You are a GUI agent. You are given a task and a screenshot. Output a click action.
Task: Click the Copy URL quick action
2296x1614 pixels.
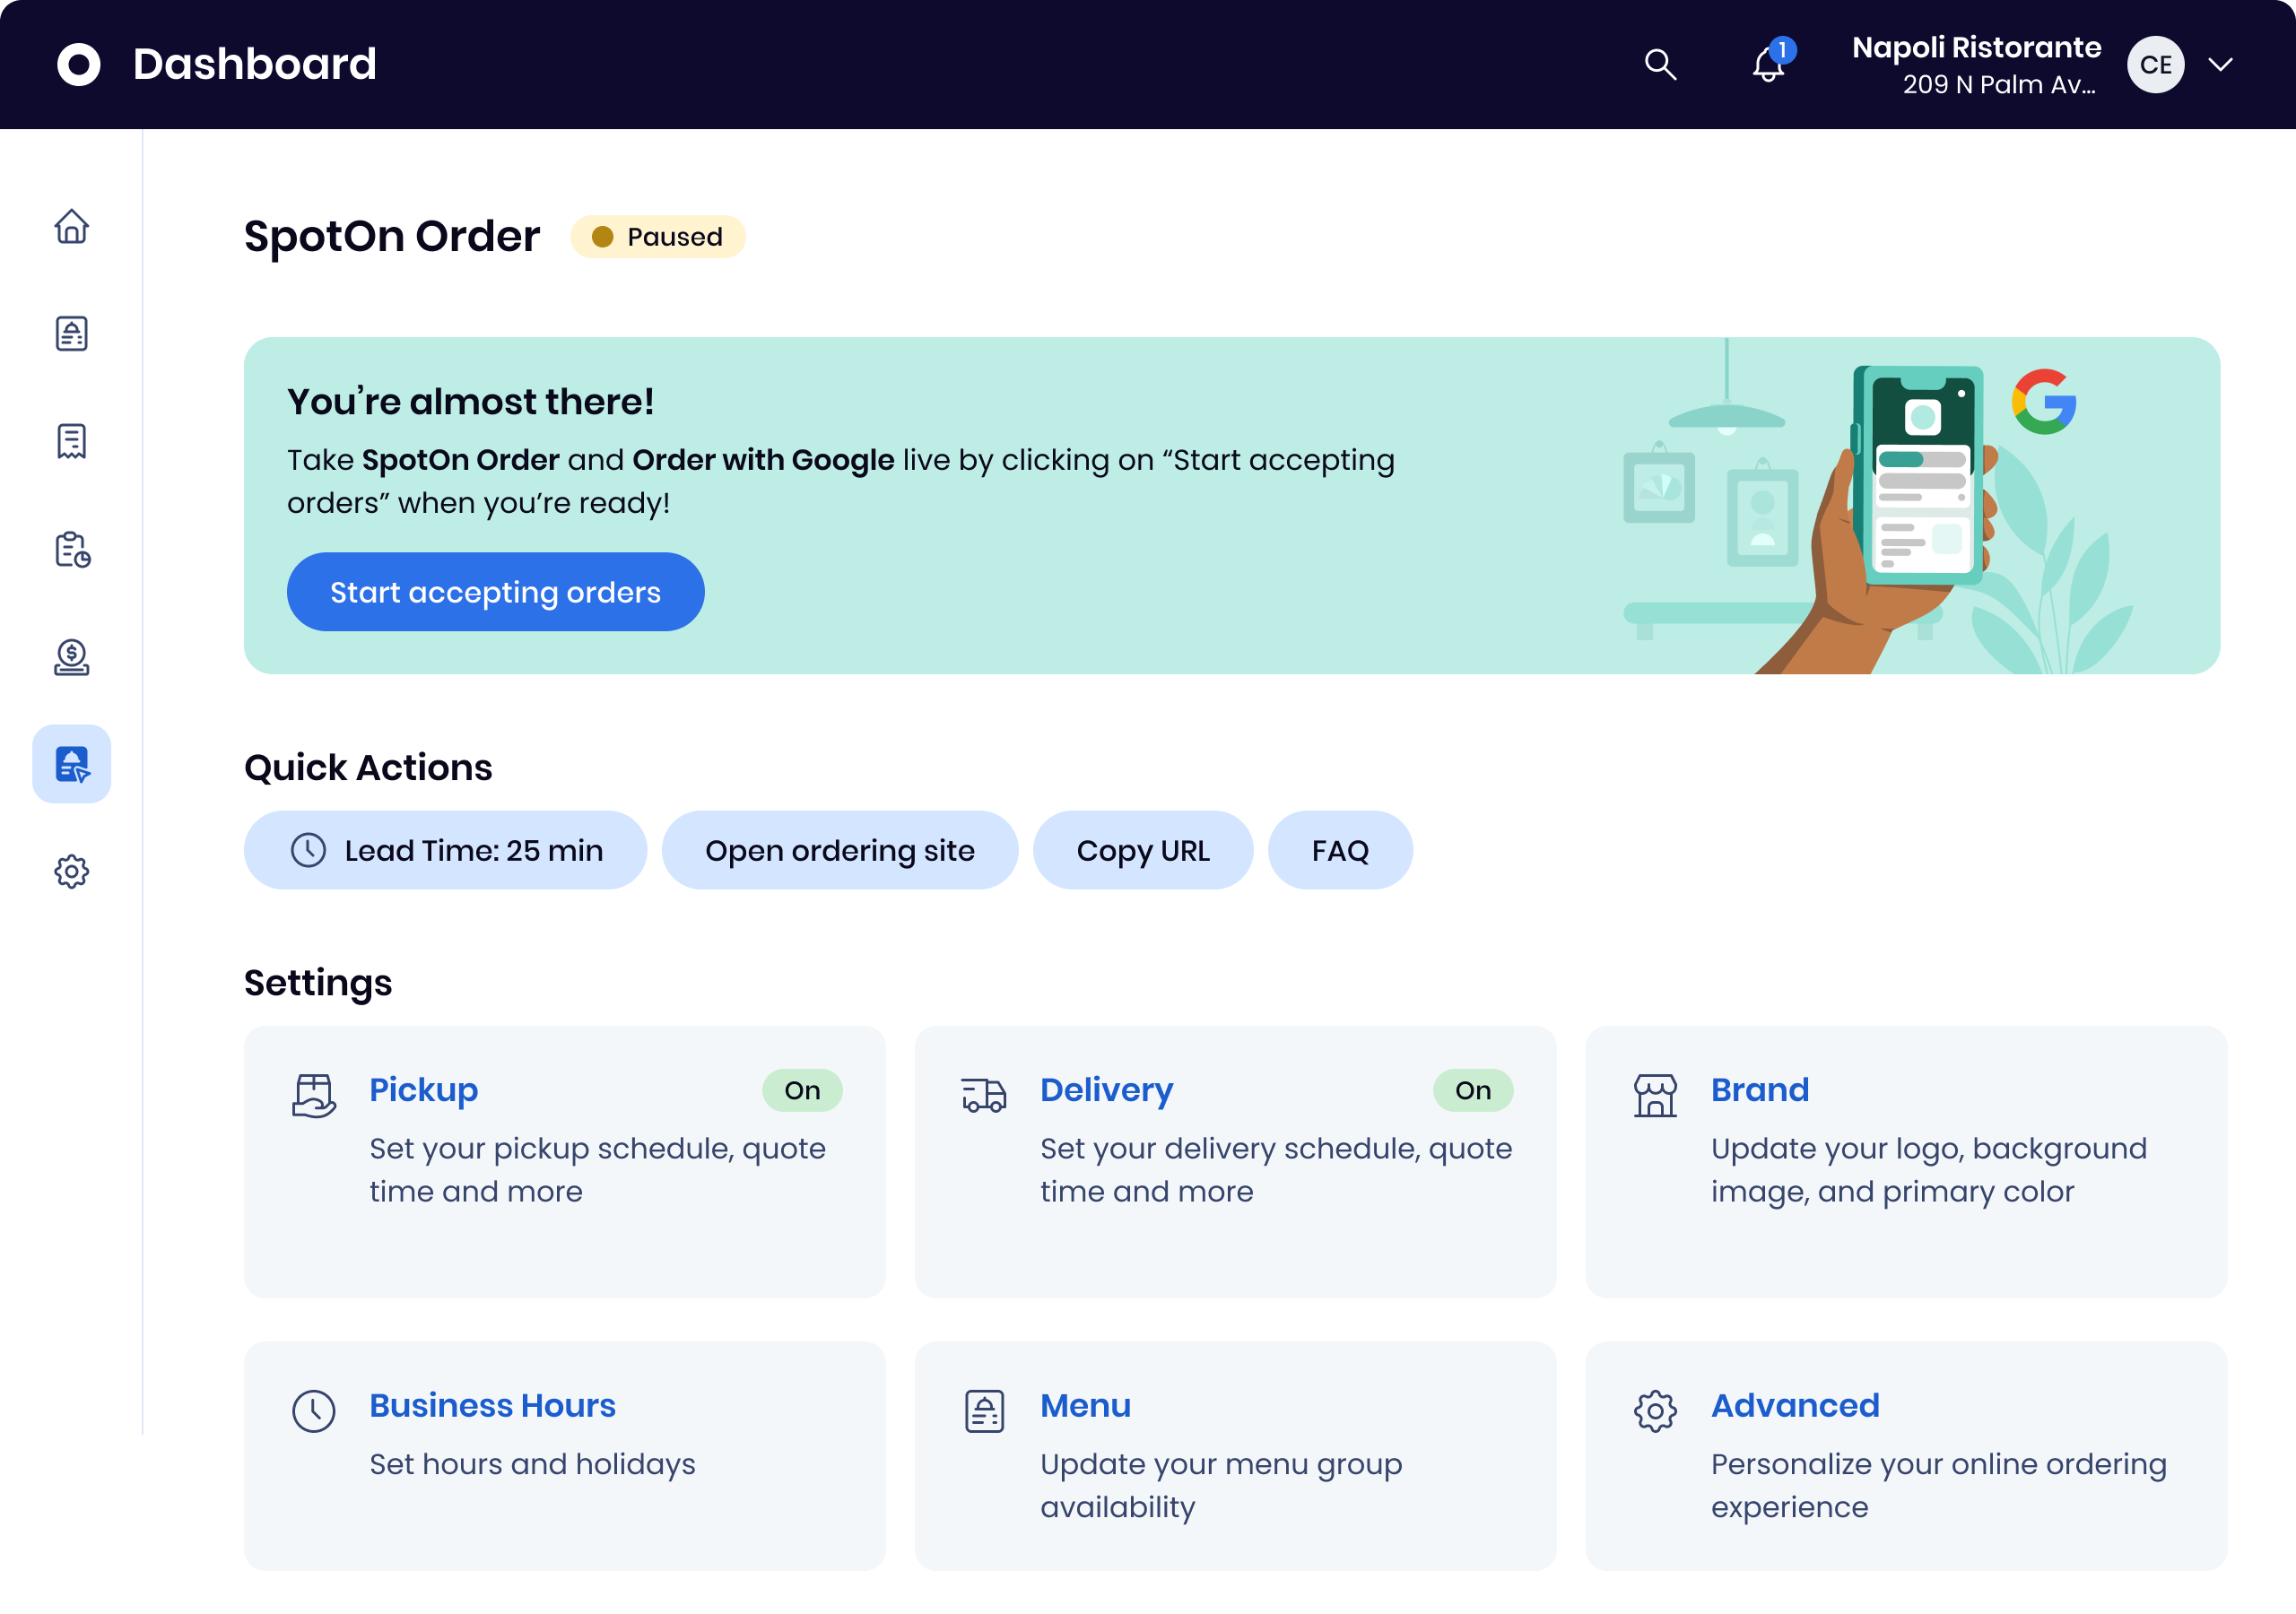[x=1142, y=850]
